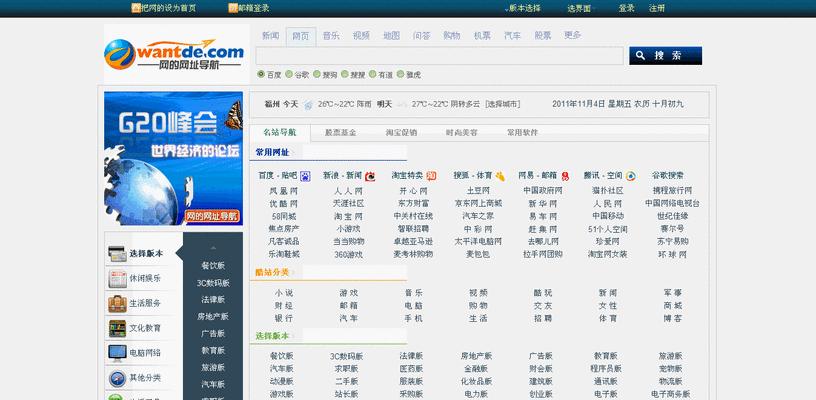This screenshot has height=400, width=816.
Task: Open the 购物 category under 酷站分类
Action: 478,306
